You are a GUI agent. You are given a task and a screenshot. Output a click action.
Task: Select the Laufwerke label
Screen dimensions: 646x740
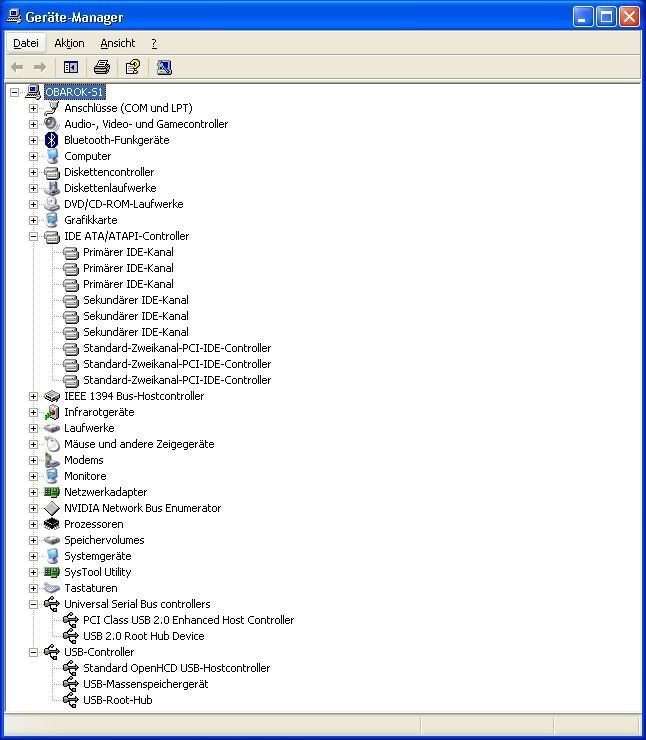point(89,428)
